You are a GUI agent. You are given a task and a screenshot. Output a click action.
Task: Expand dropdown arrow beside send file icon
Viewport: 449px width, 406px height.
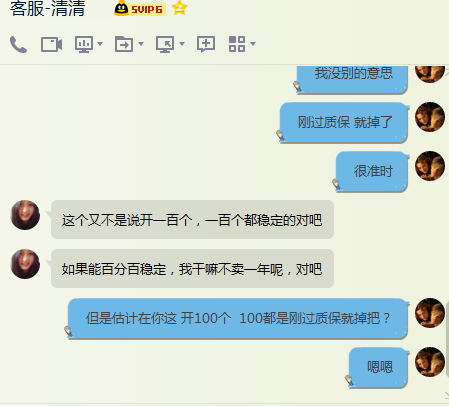(x=141, y=44)
